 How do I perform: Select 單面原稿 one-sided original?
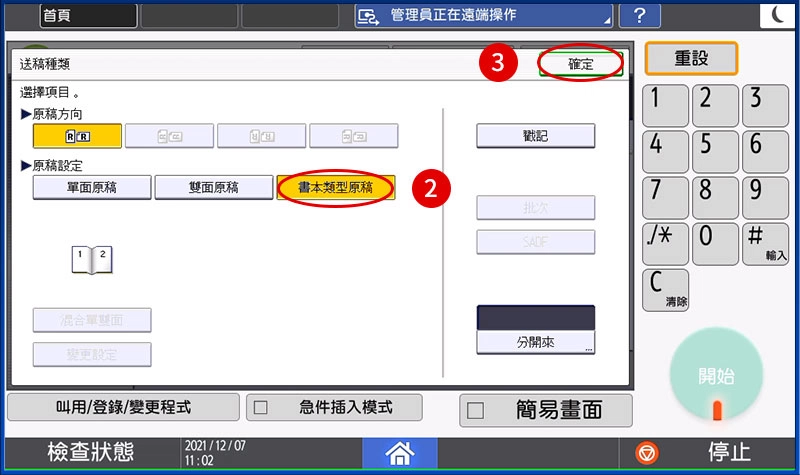92,187
